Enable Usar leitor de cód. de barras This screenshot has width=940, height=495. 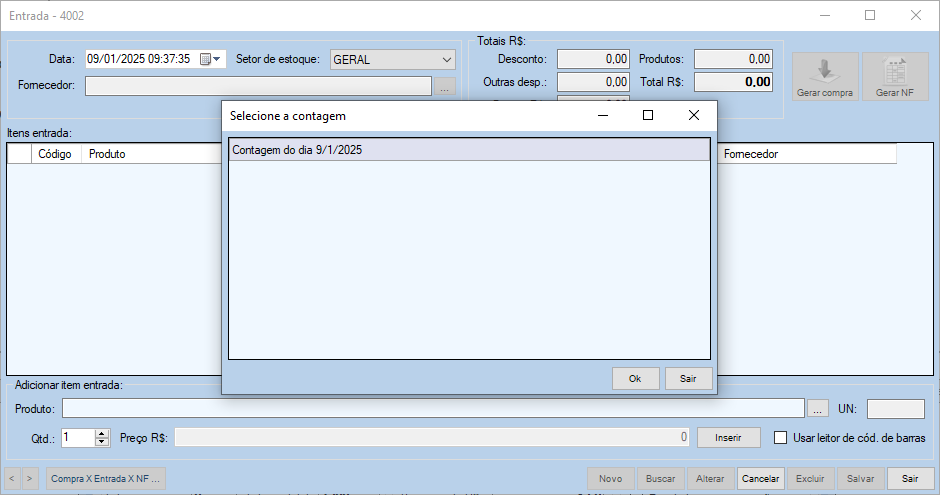[x=782, y=437]
